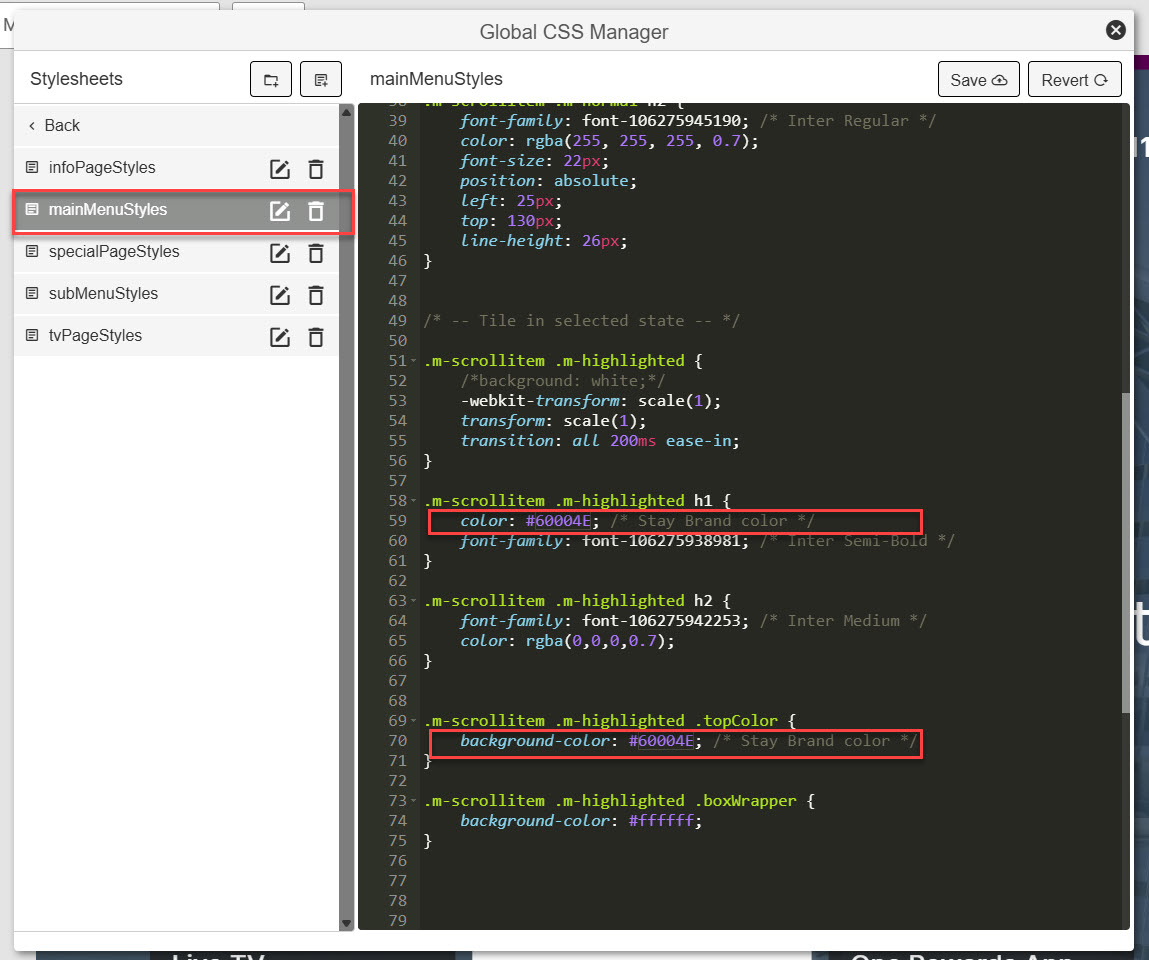Image resolution: width=1149 pixels, height=960 pixels.
Task: Fold the CSS rule at line 58
Action: [415, 501]
